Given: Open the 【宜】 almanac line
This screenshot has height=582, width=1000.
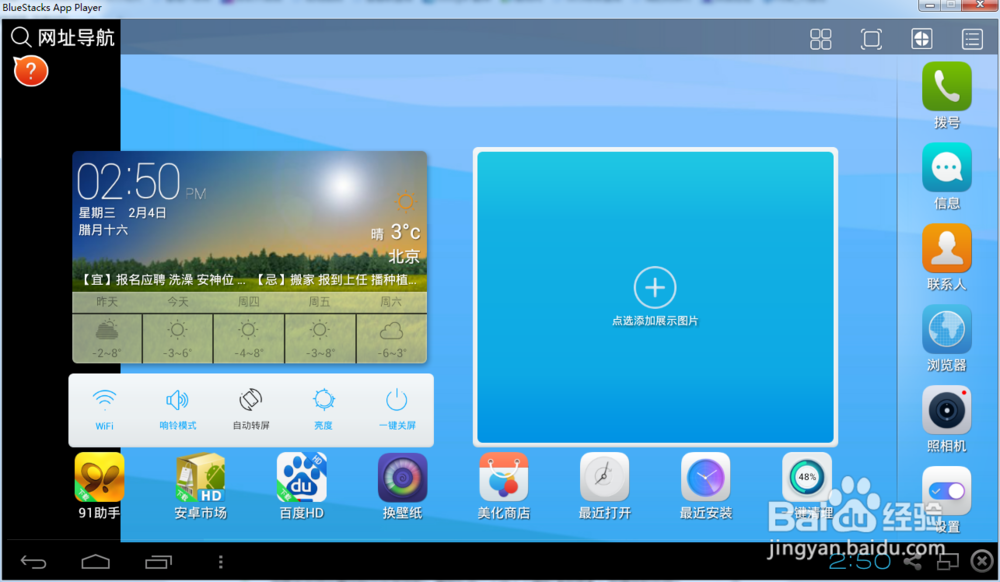Looking at the screenshot, I should pos(162,280).
